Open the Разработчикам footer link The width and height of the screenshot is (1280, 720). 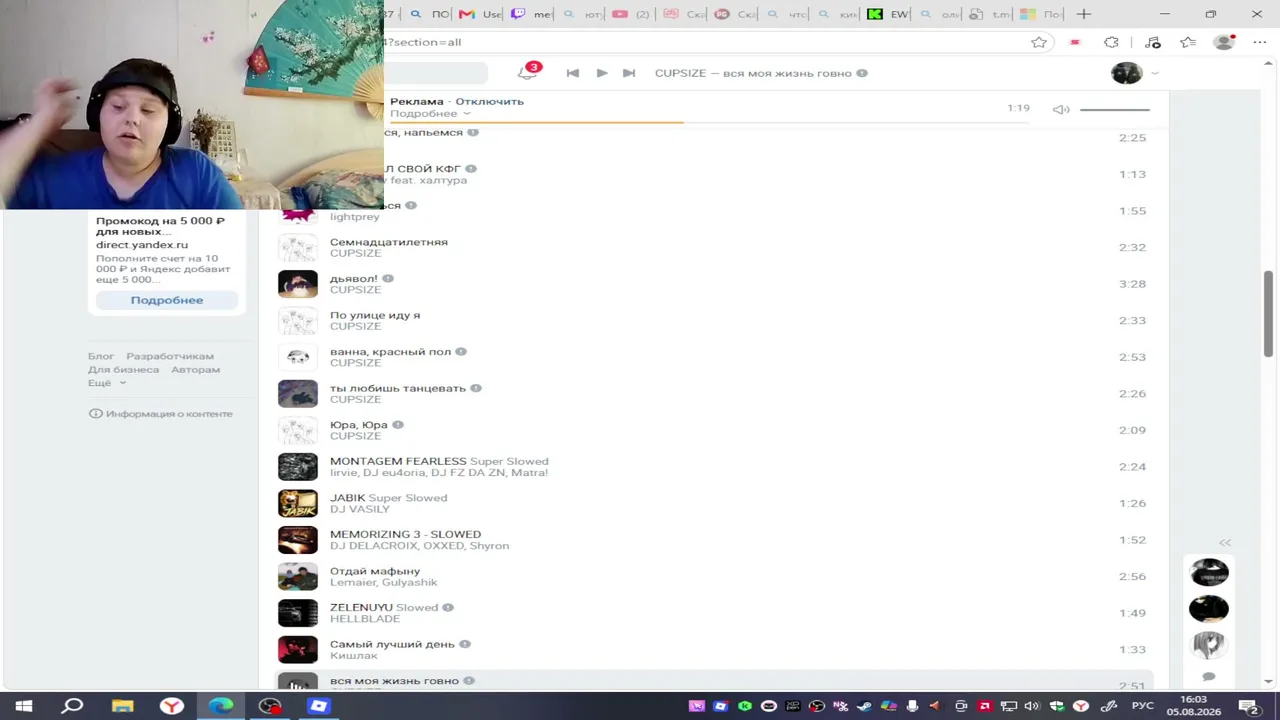pos(170,356)
